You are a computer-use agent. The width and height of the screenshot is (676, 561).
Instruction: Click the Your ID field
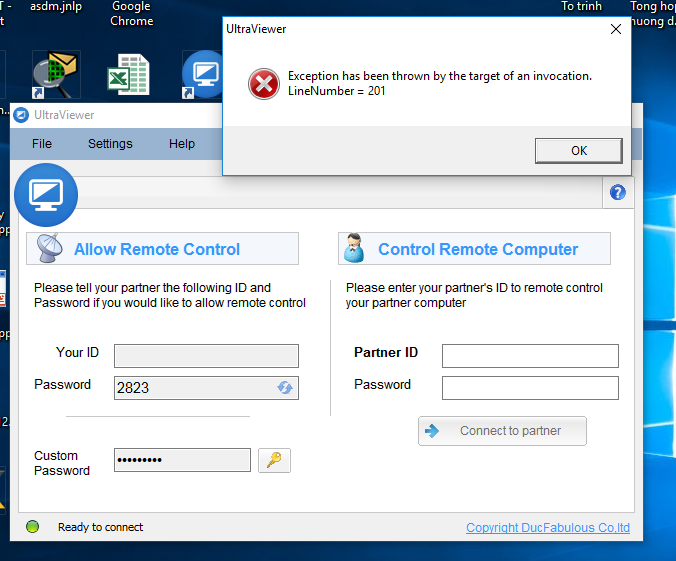click(x=206, y=356)
